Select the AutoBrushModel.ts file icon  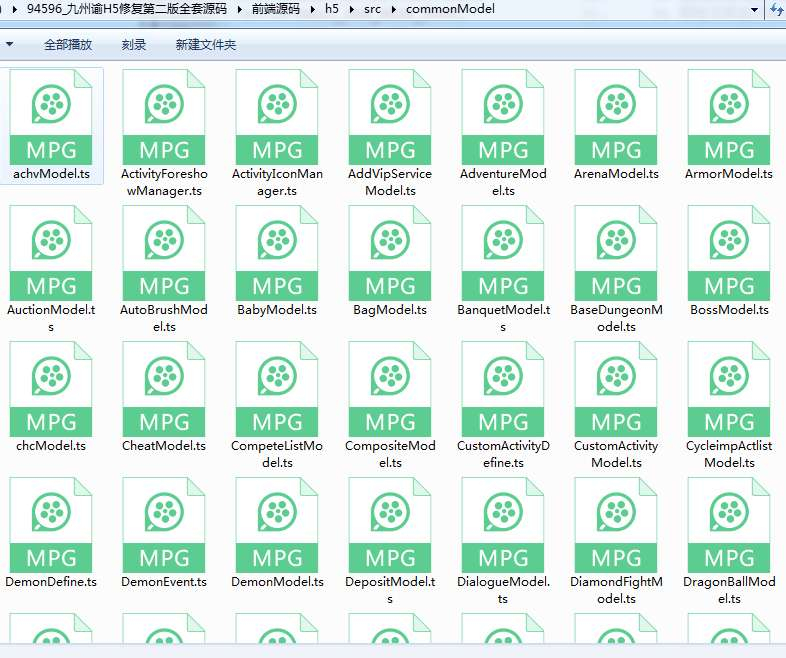pyautogui.click(x=164, y=254)
